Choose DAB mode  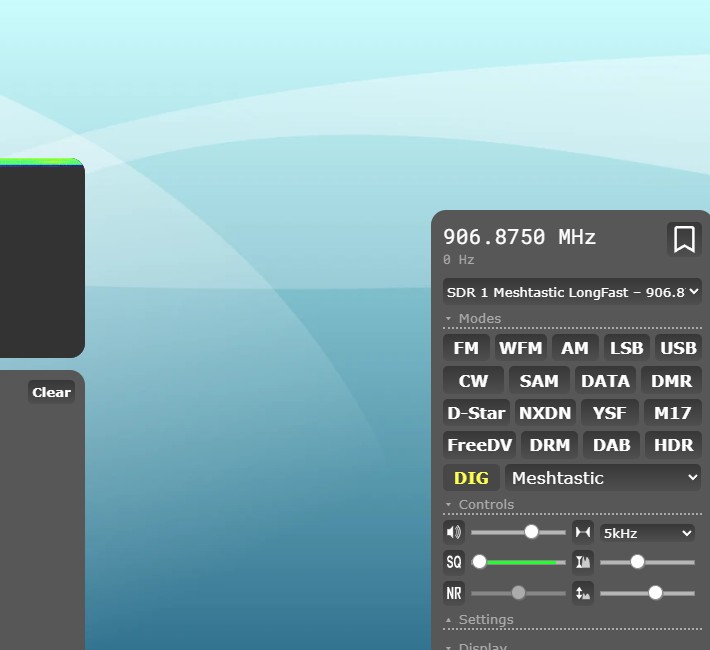tap(612, 445)
